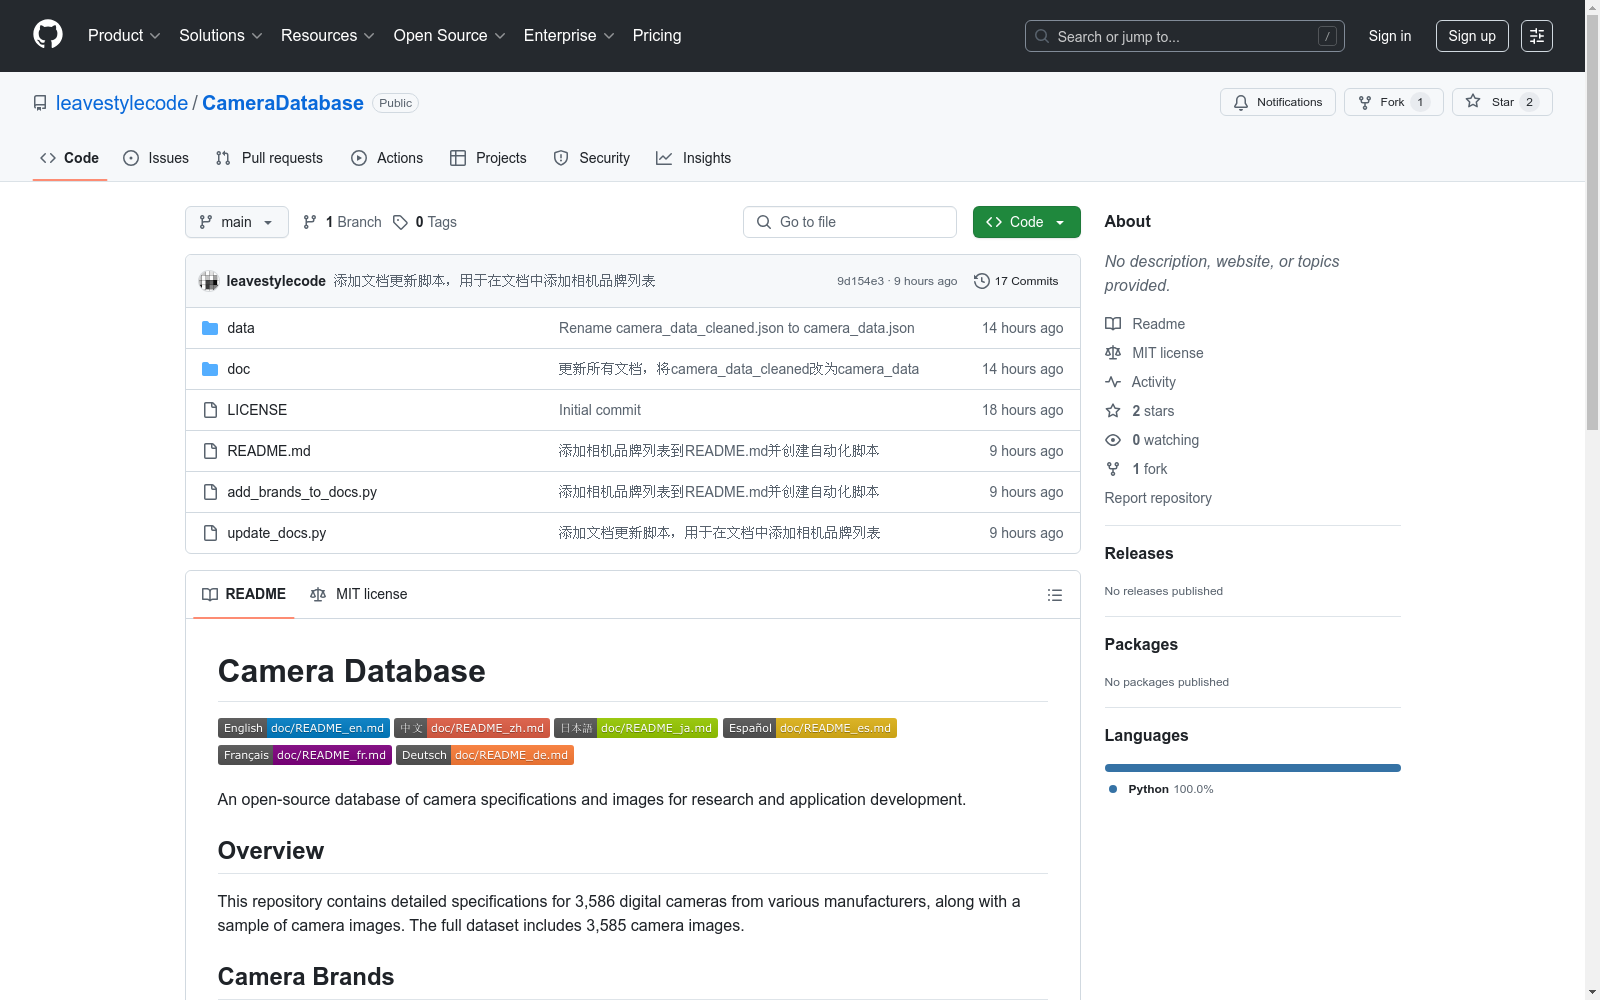Fork the CameraDatabase repository
Viewport: 1600px width, 1000px height.
click(x=1393, y=102)
